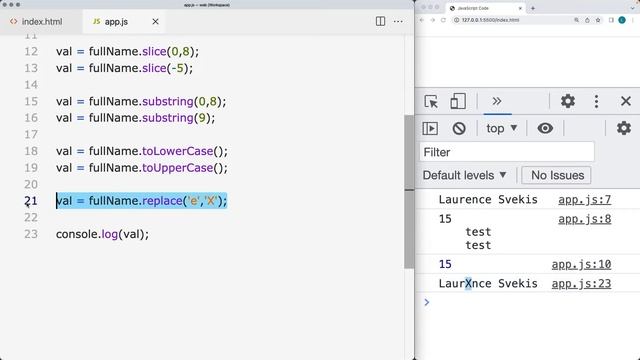Focus the console Filter field
Image resolution: width=640 pixels, height=360 pixels.
pyautogui.click(x=507, y=152)
